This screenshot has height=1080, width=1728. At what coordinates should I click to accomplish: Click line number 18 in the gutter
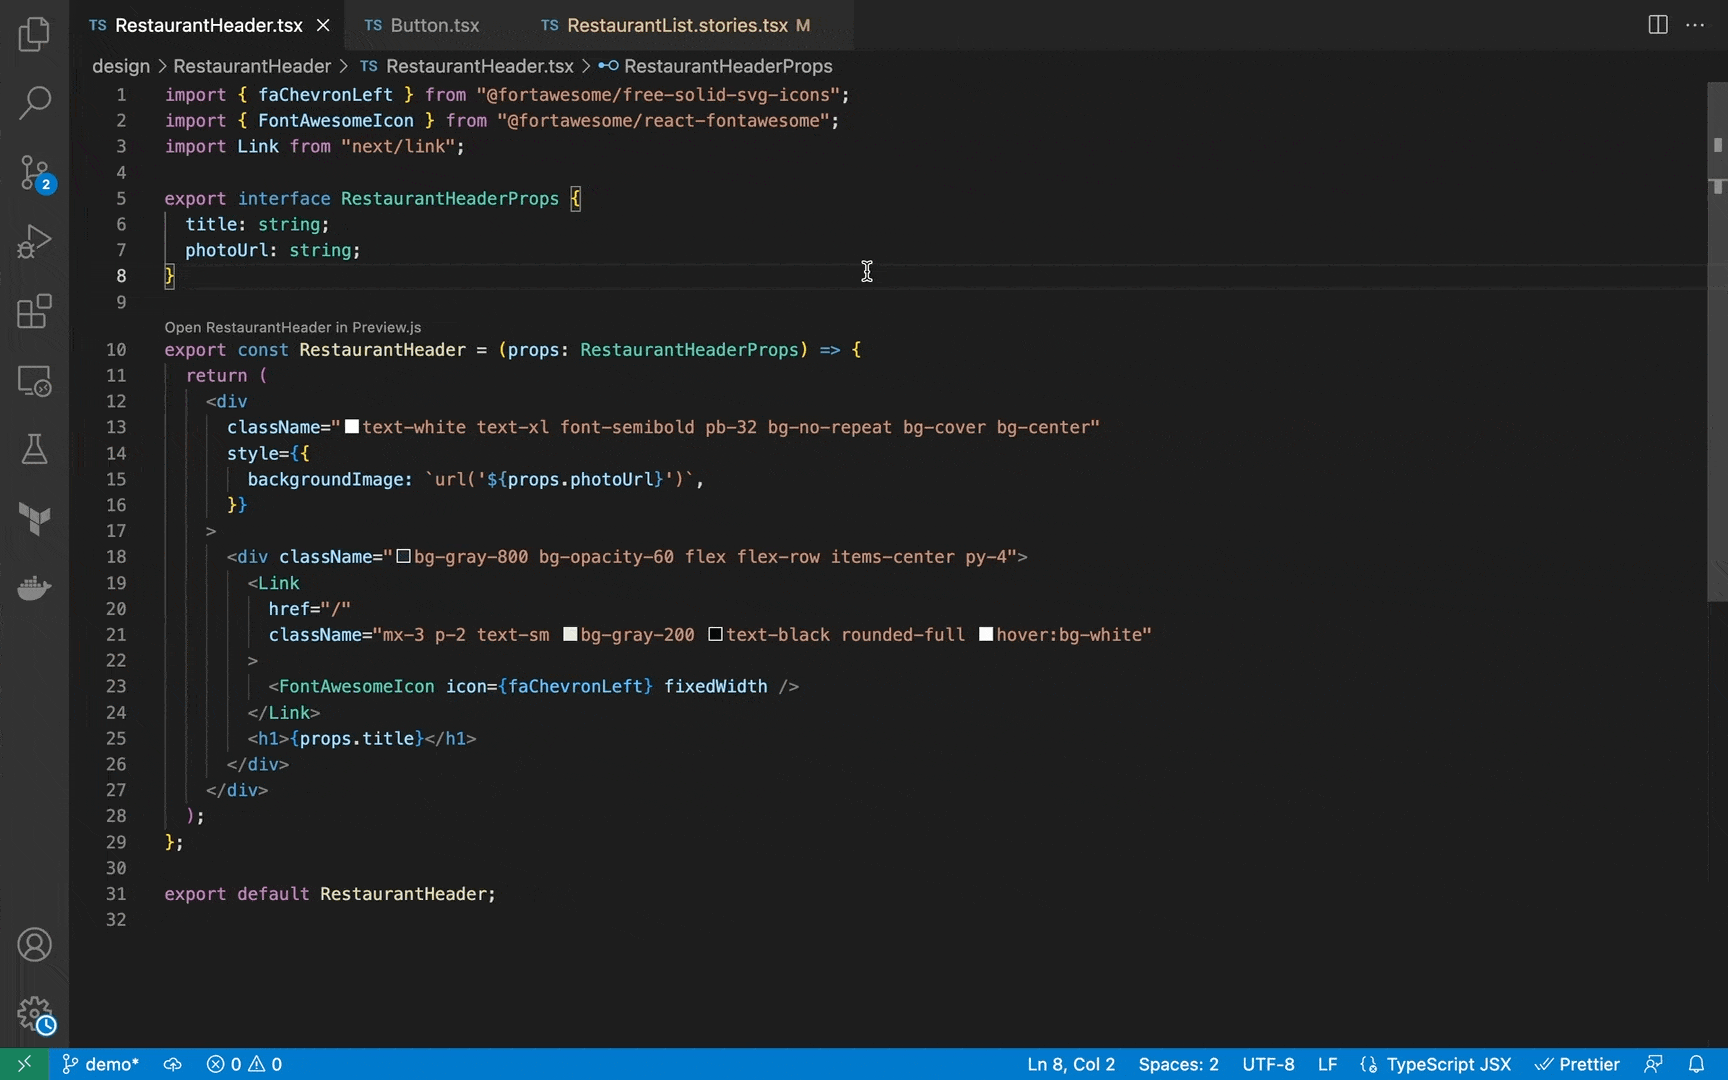[x=116, y=556]
